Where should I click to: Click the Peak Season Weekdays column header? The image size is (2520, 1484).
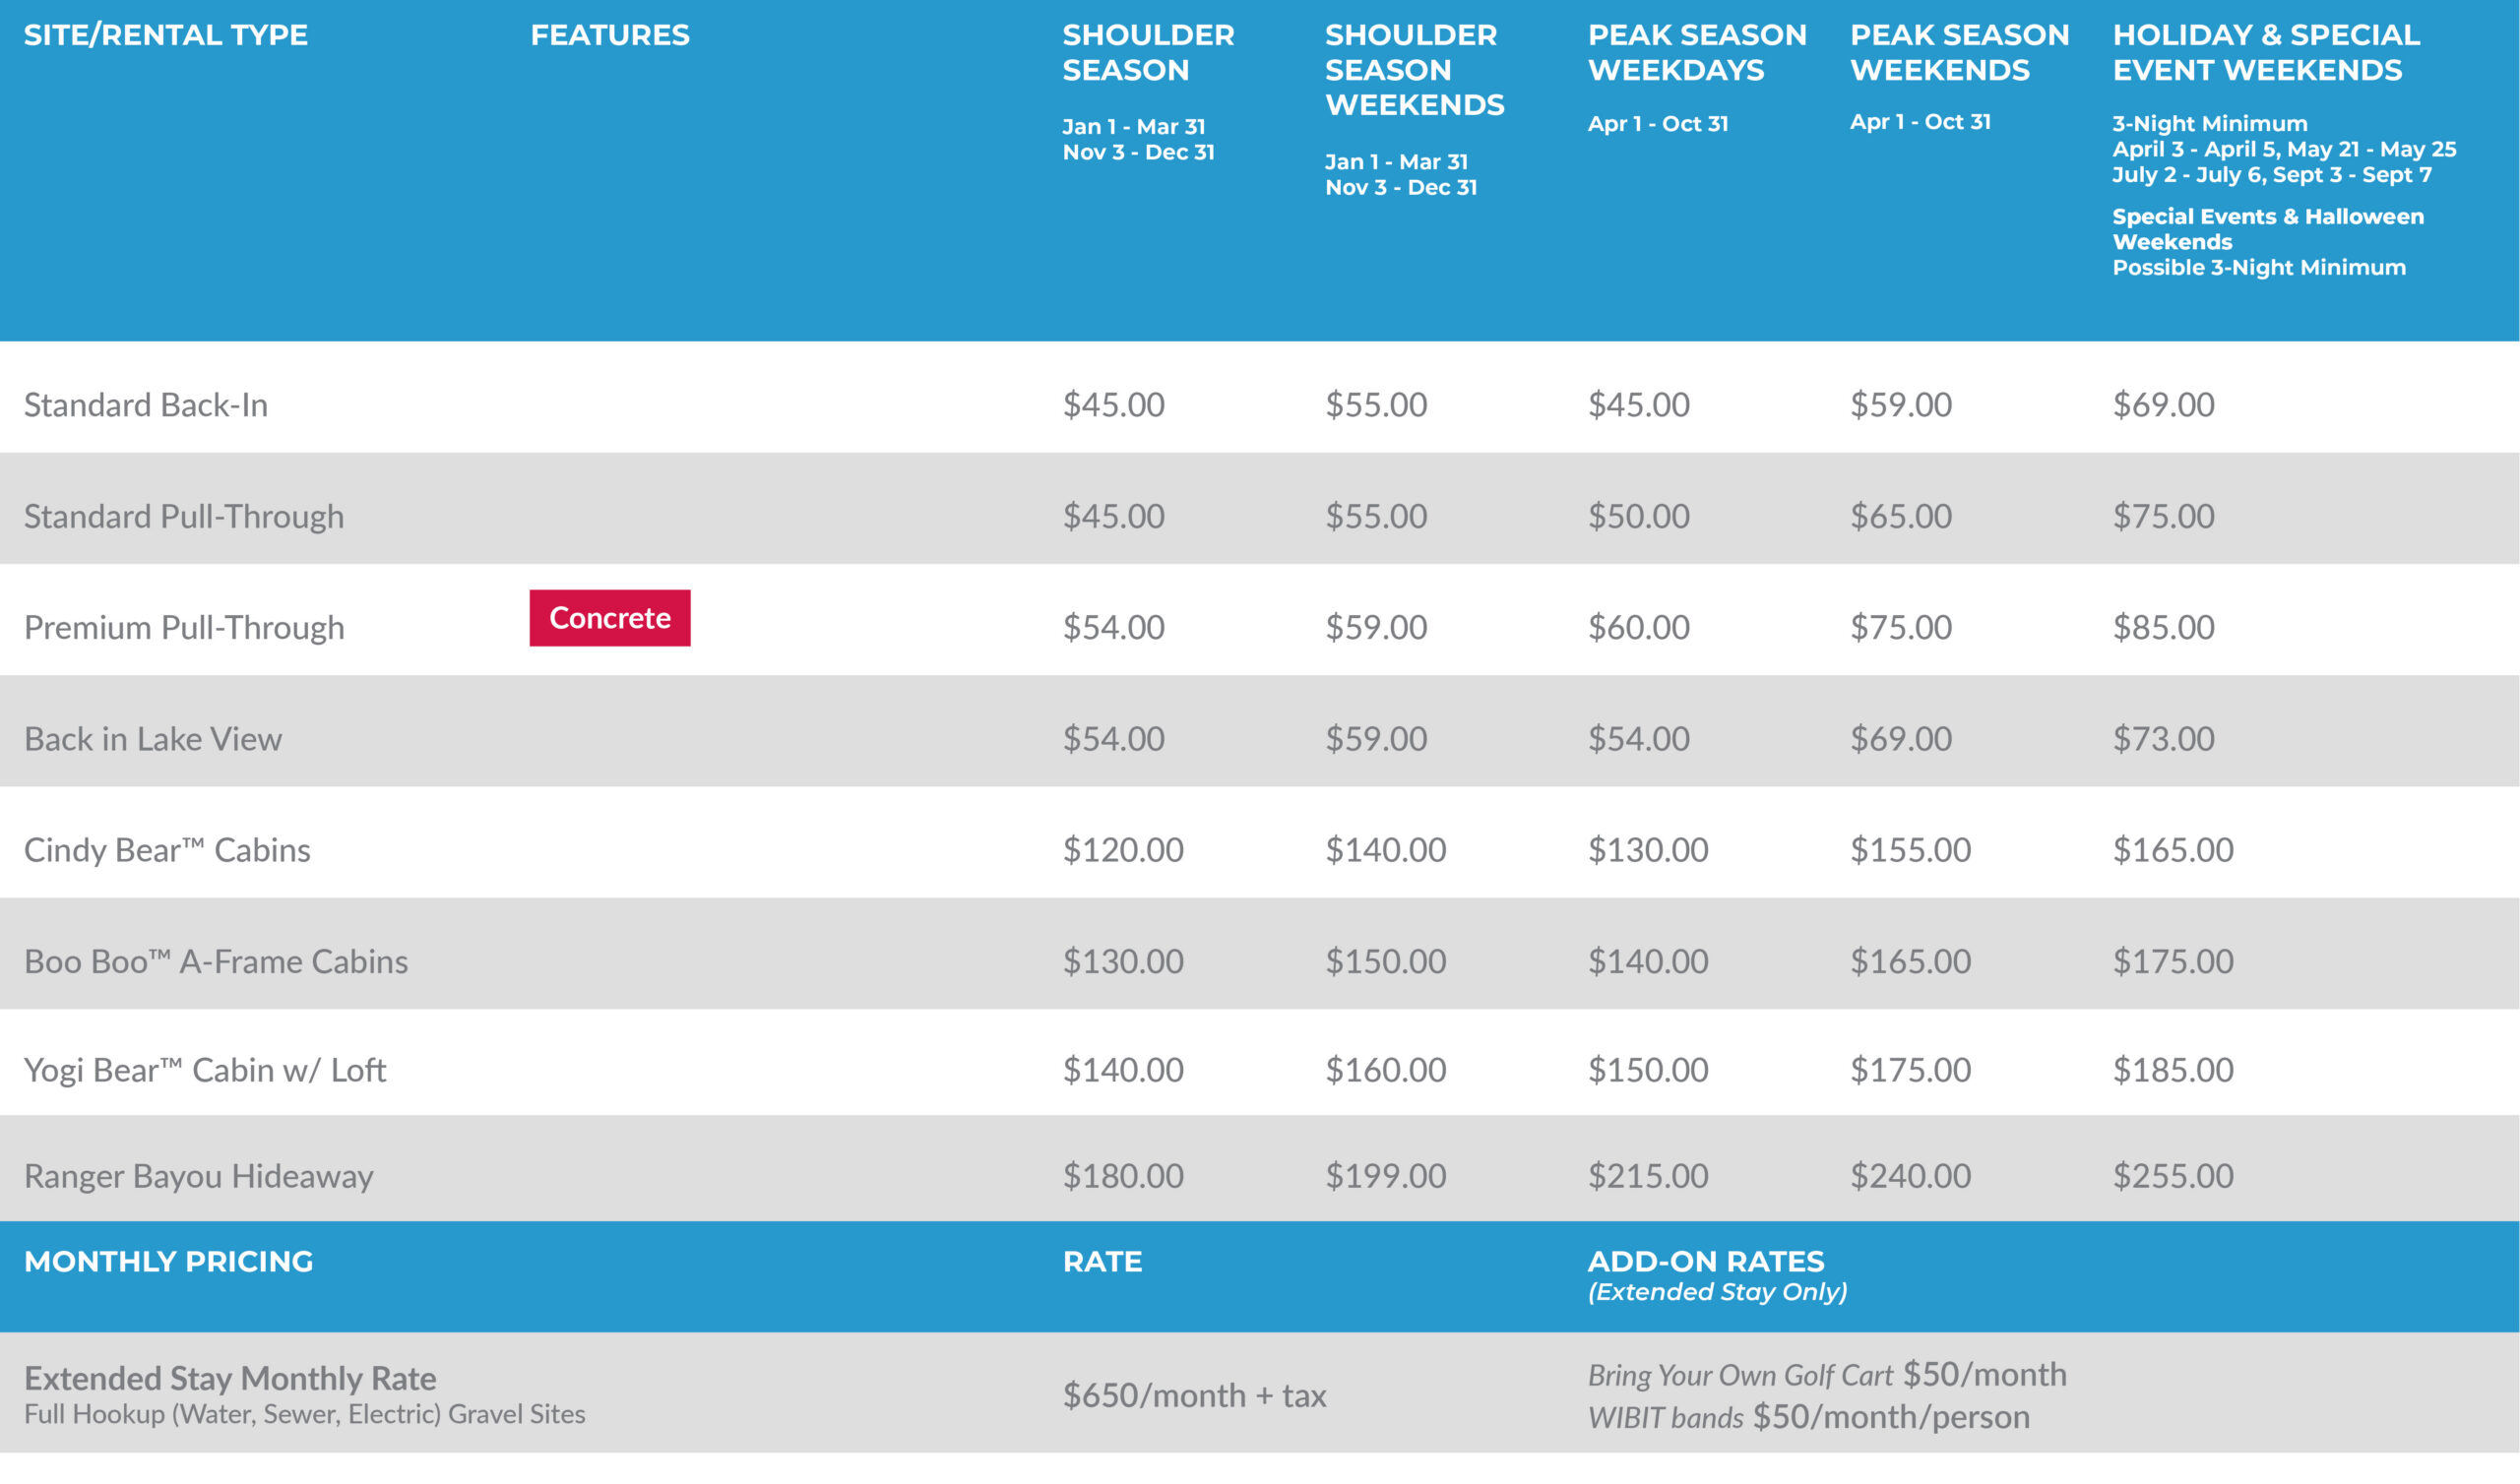pyautogui.click(x=1696, y=52)
